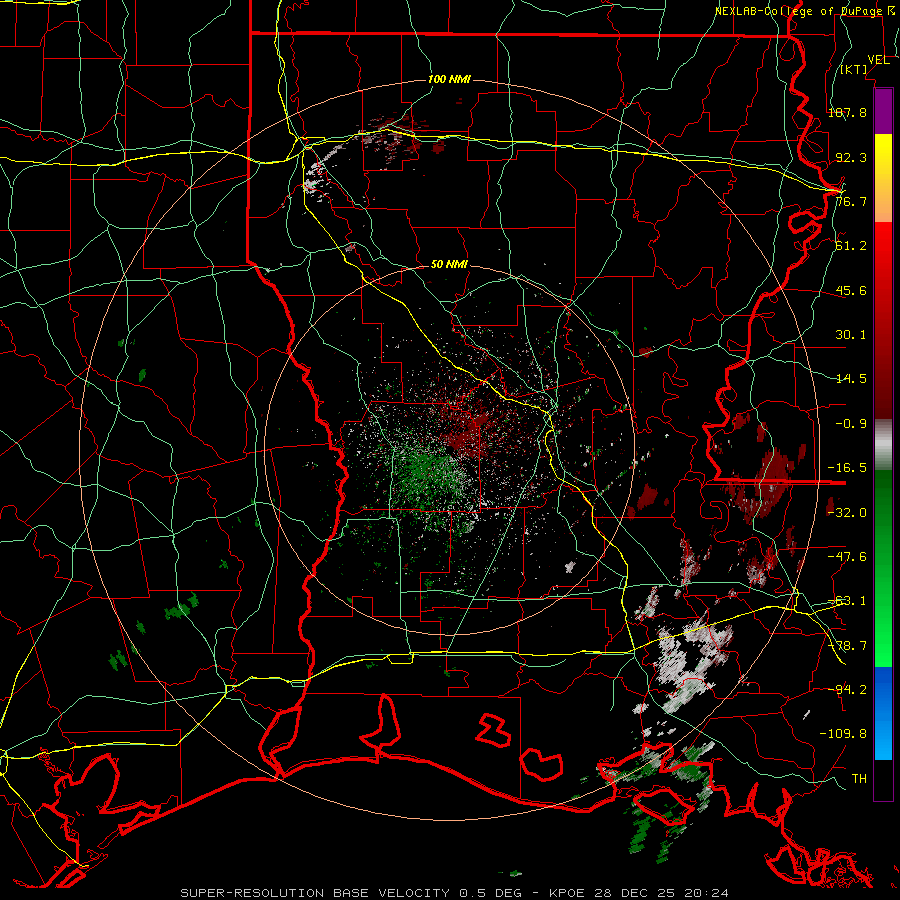Select the 61.2 velocity scale value

(x=851, y=246)
